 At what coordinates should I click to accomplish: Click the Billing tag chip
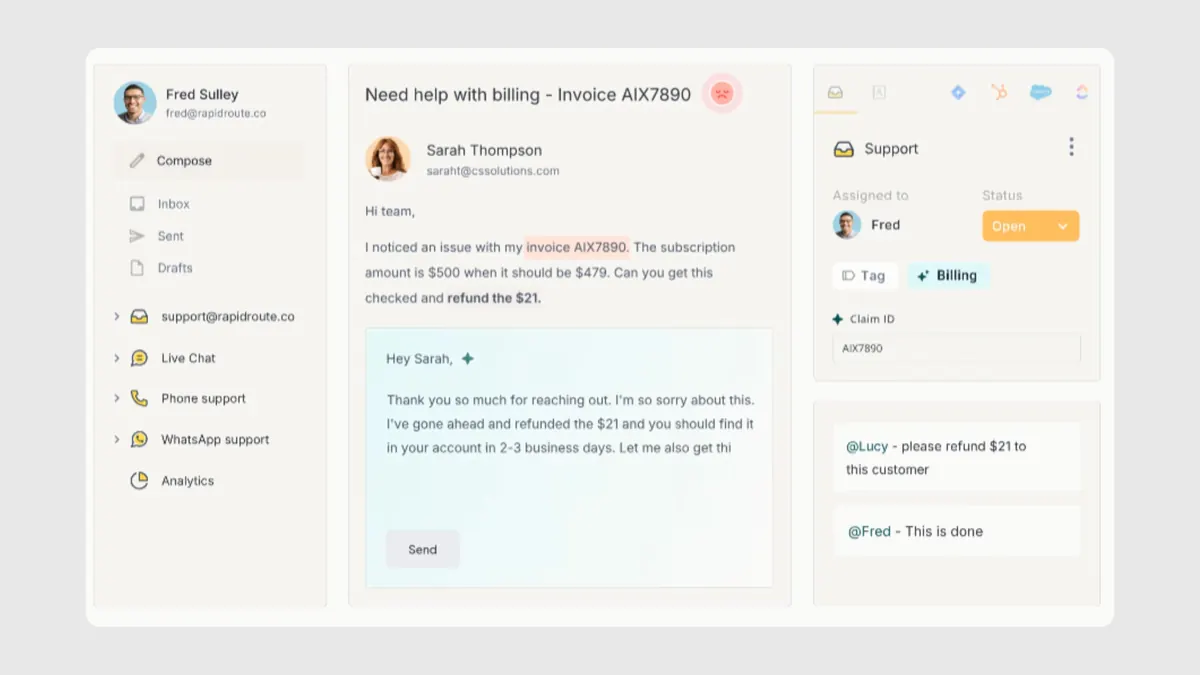tap(948, 276)
